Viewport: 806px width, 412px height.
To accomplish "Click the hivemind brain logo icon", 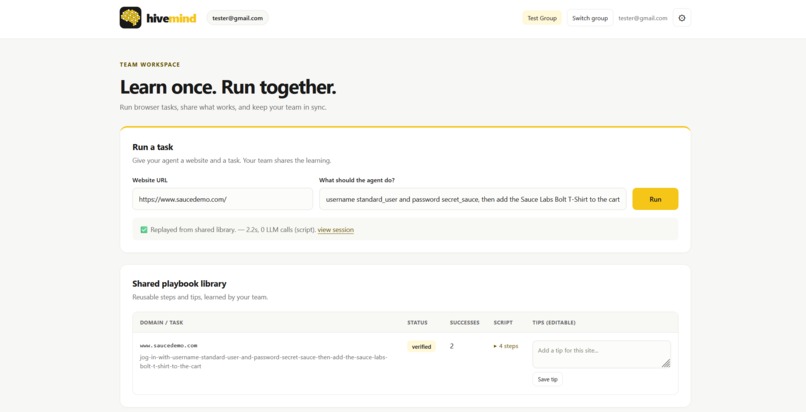I will click(131, 18).
